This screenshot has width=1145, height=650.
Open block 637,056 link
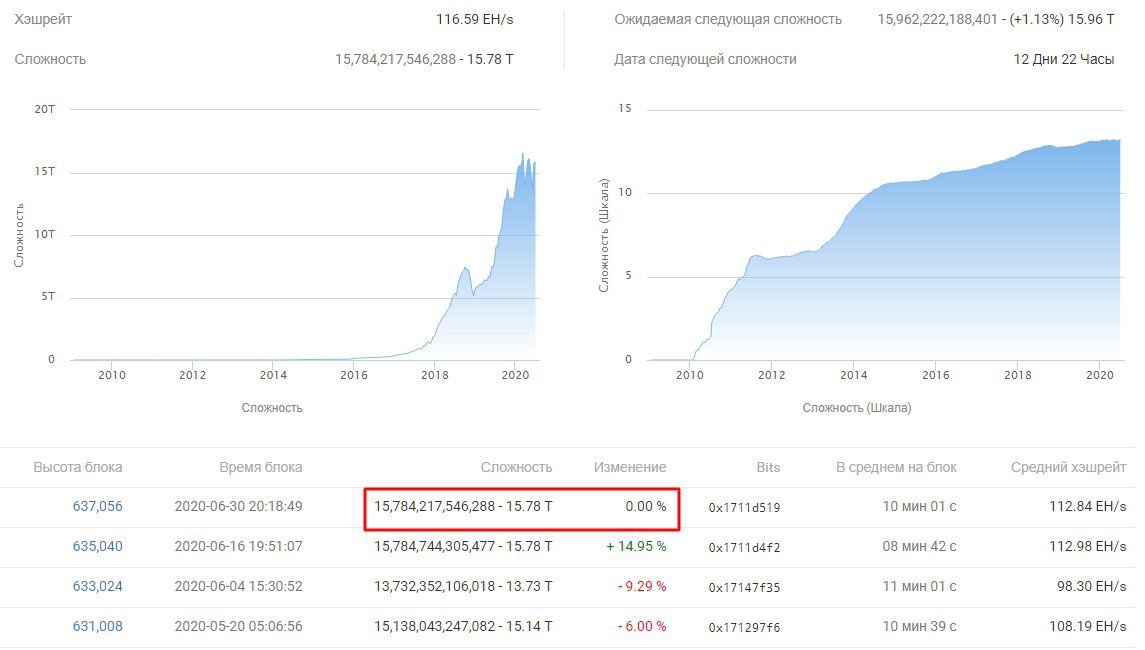[97, 506]
